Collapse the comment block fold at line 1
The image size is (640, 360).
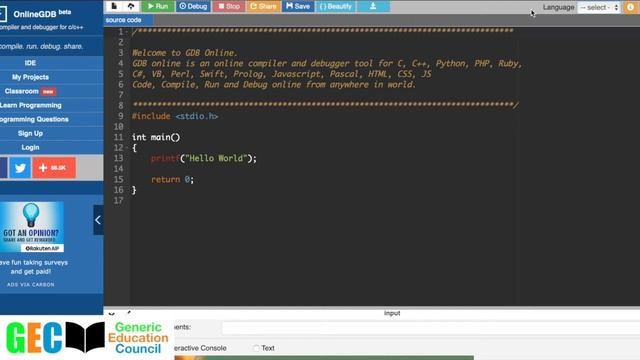pyautogui.click(x=127, y=32)
